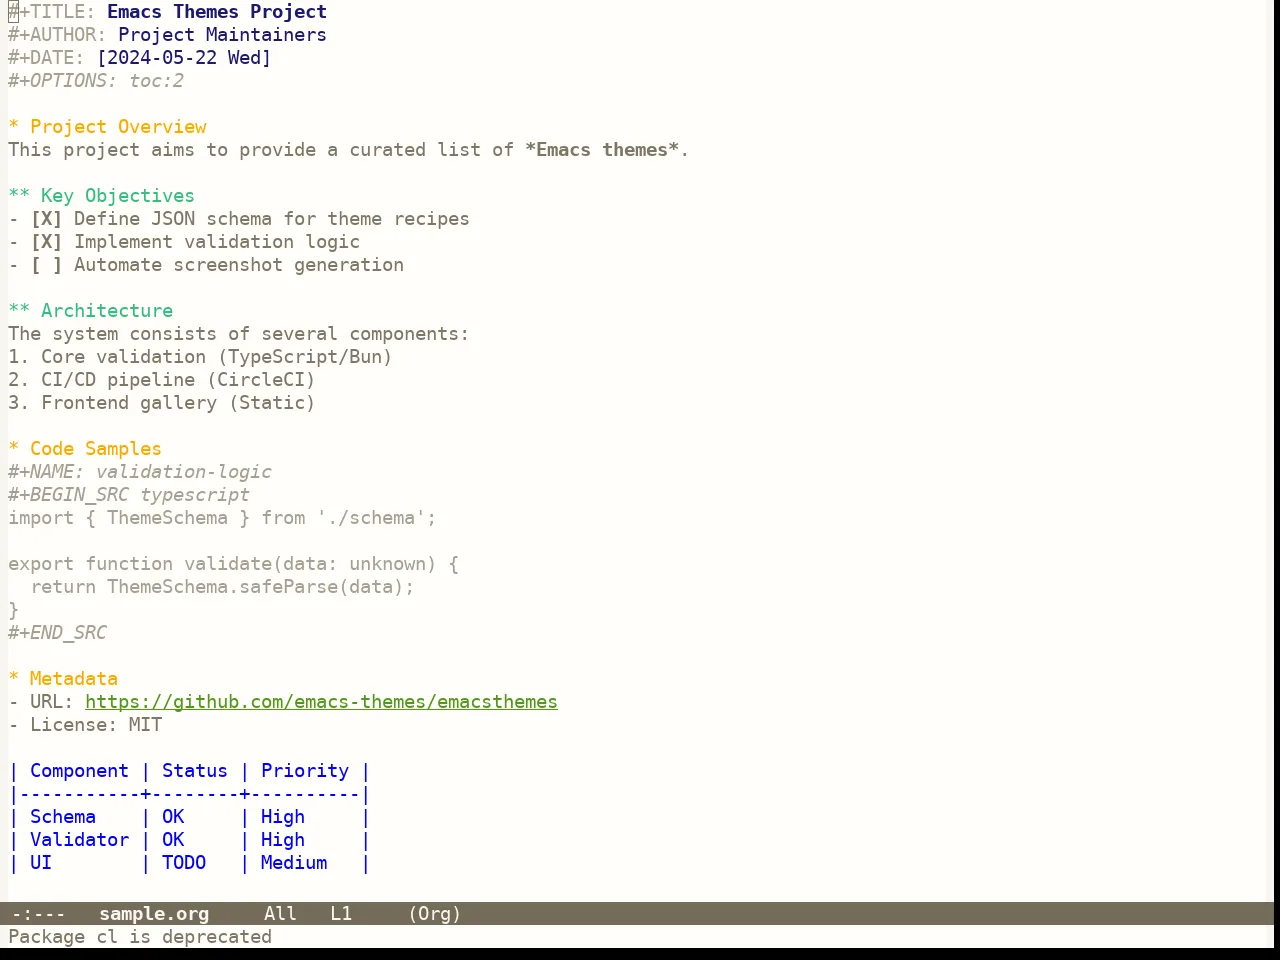Click the OK status in Schema row
The width and height of the screenshot is (1280, 960).
pos(173,817)
